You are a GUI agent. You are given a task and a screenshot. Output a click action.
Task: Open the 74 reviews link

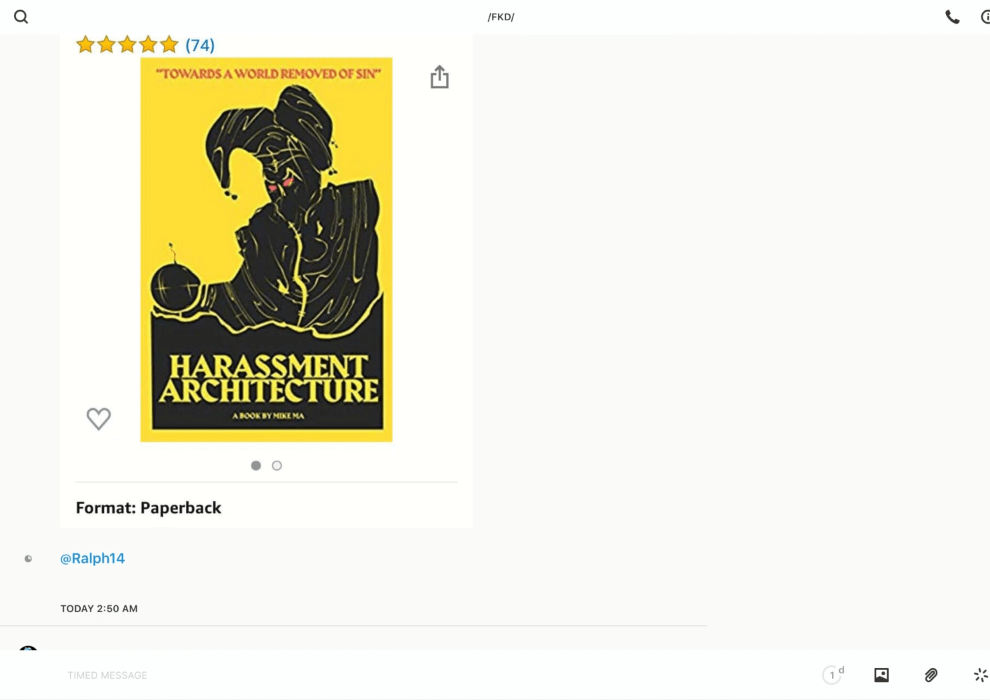point(200,45)
